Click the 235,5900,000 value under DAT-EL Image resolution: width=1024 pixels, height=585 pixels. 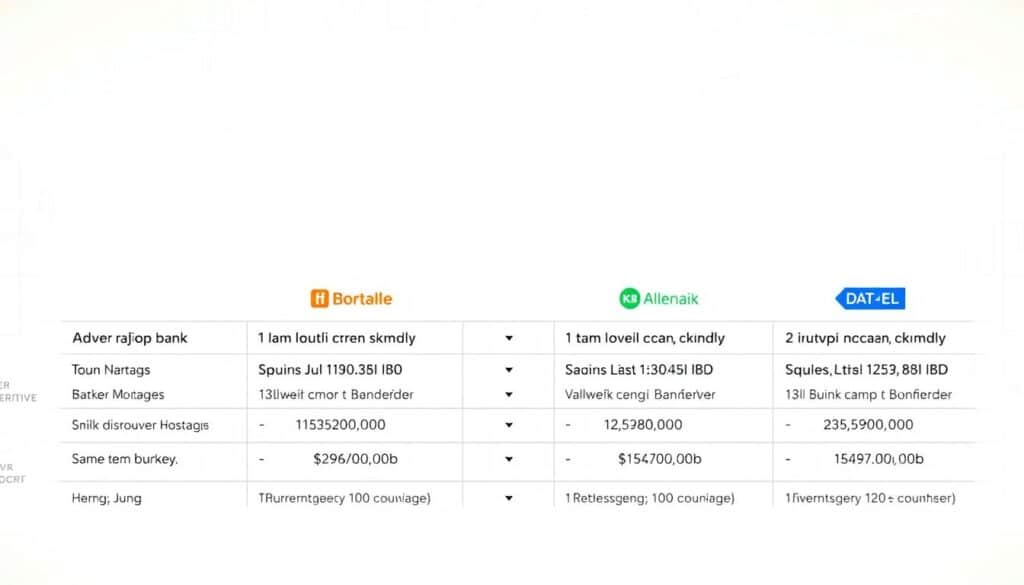coord(867,425)
